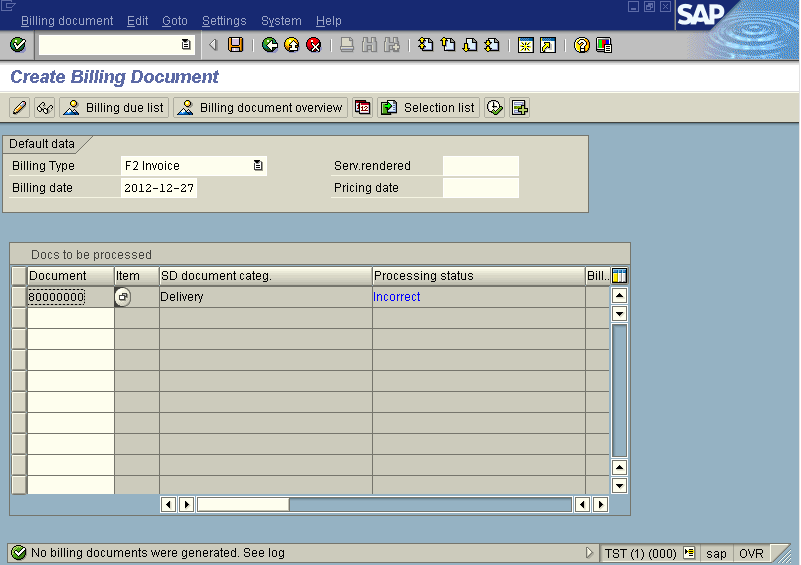Click the red Cancel icon

coord(313,45)
